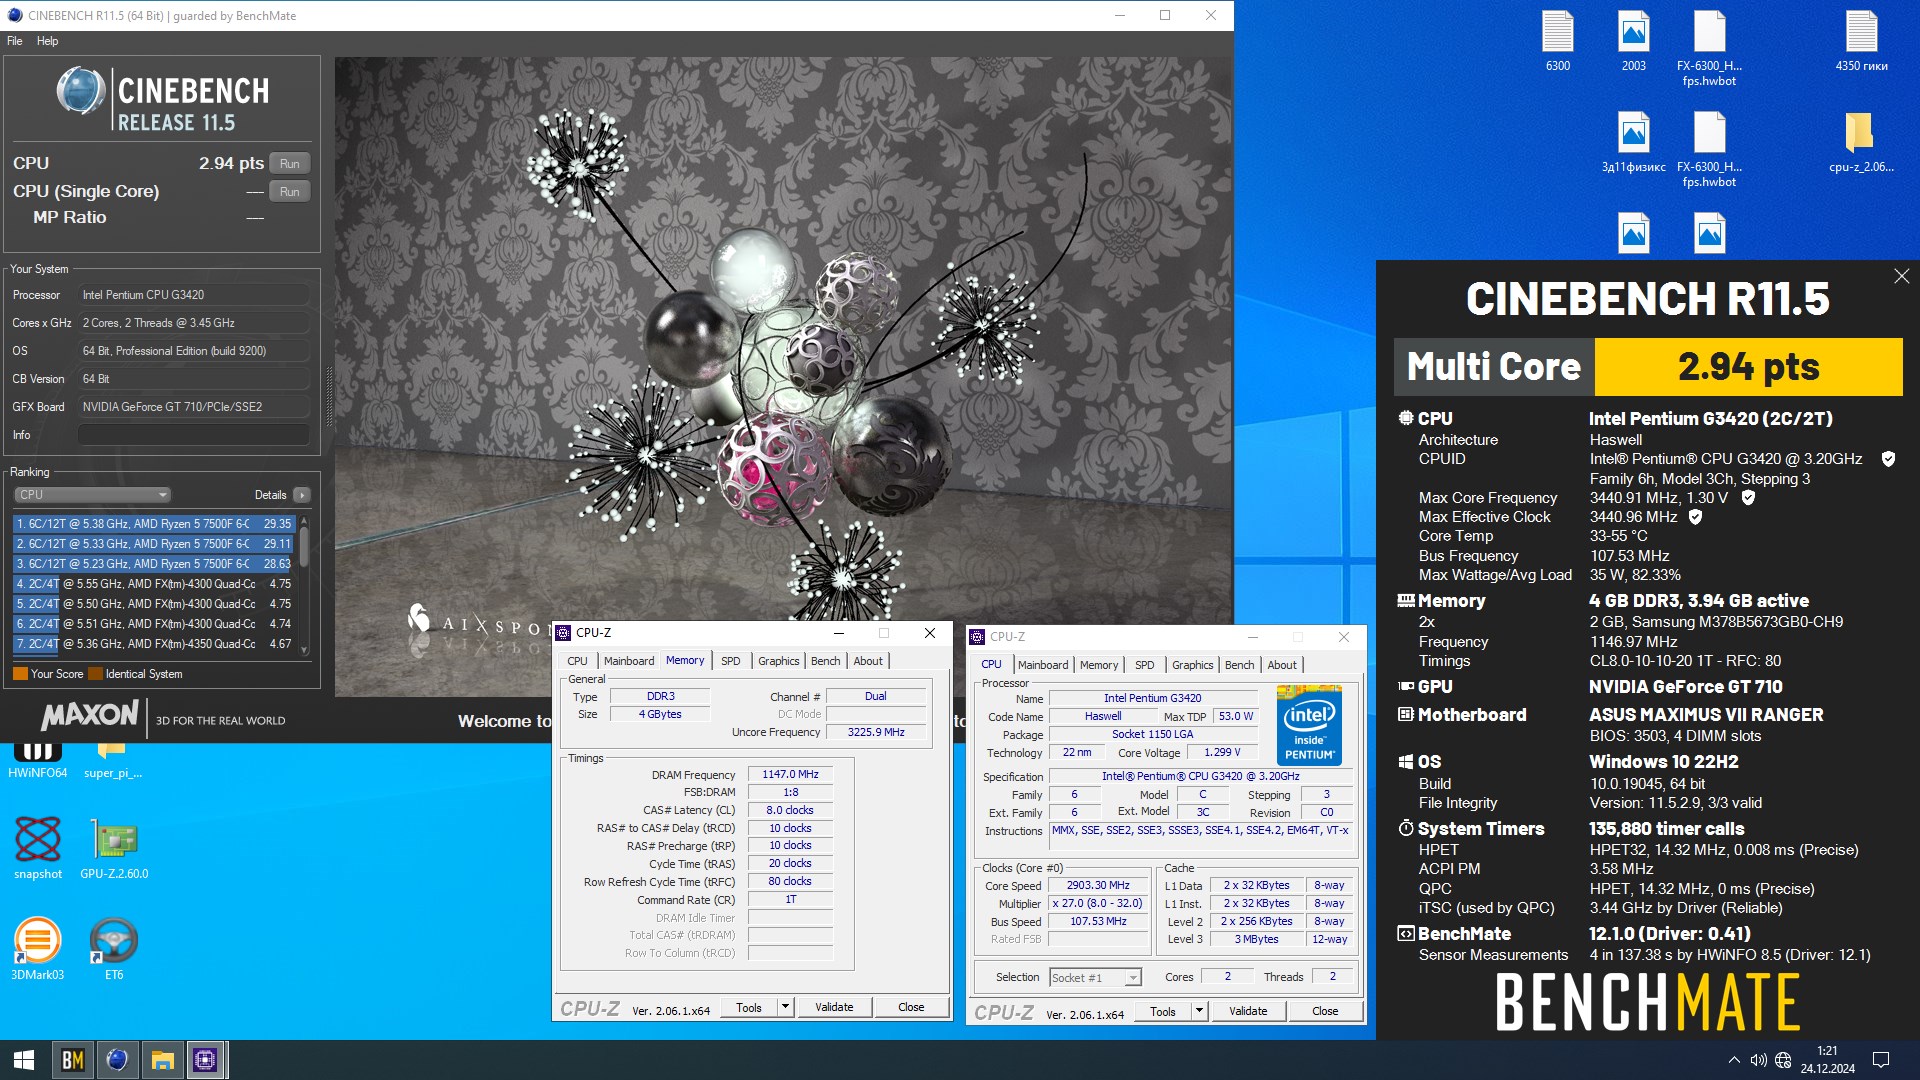The image size is (1920, 1080).
Task: Close the BenchMate result overlay
Action: pos(1901,276)
